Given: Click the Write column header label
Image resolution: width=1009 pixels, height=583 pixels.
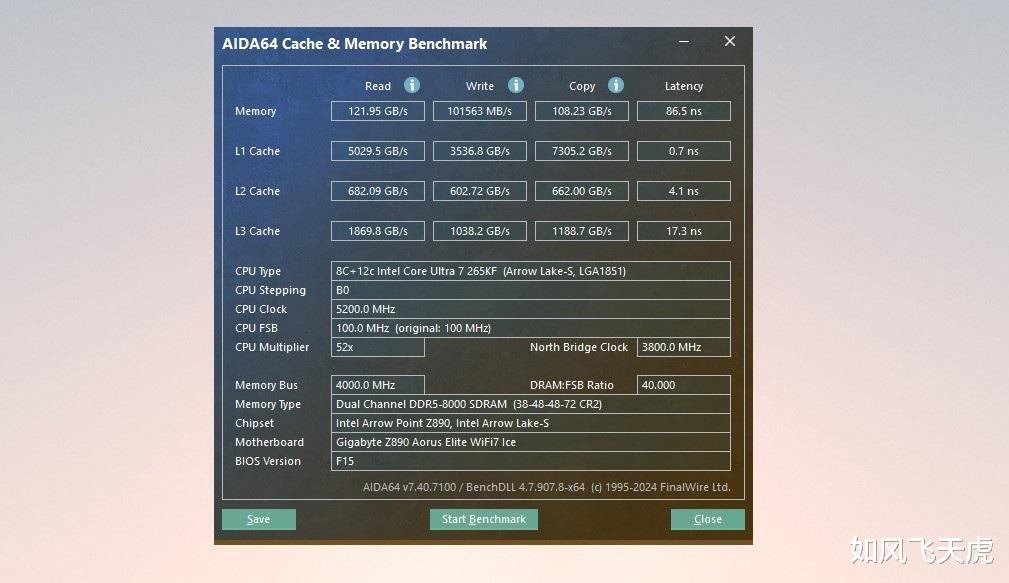Looking at the screenshot, I should tap(480, 86).
